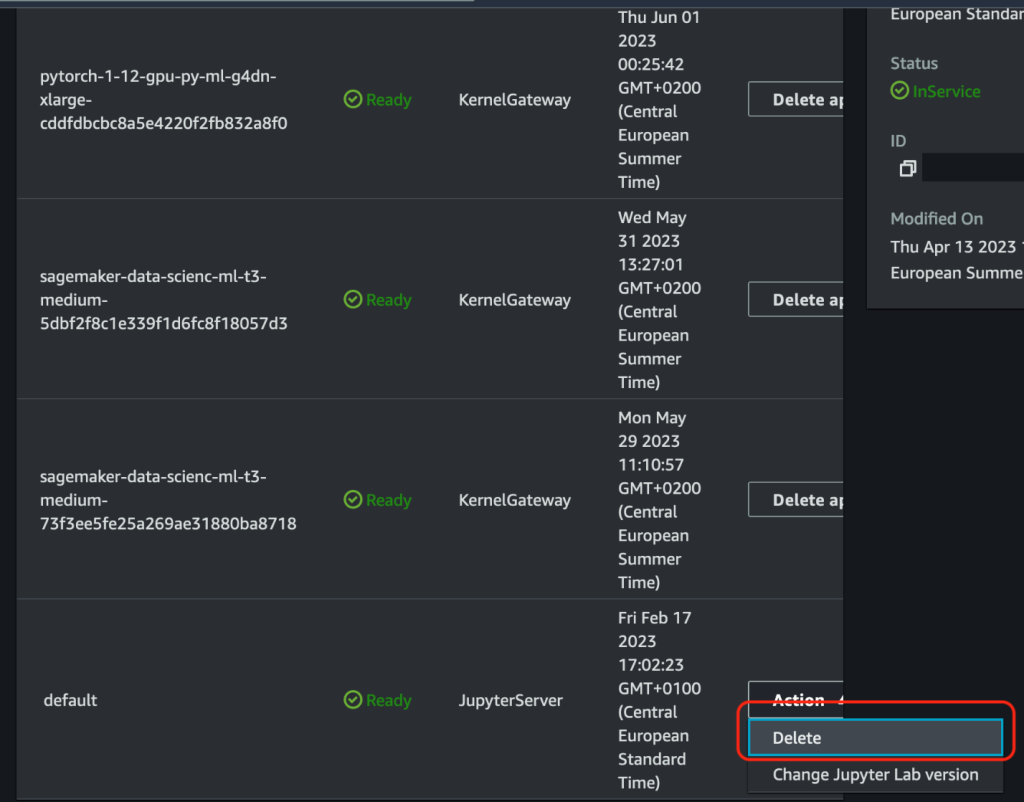This screenshot has height=802, width=1024.
Task: Click the InService status text
Action: pyautogui.click(x=946, y=91)
